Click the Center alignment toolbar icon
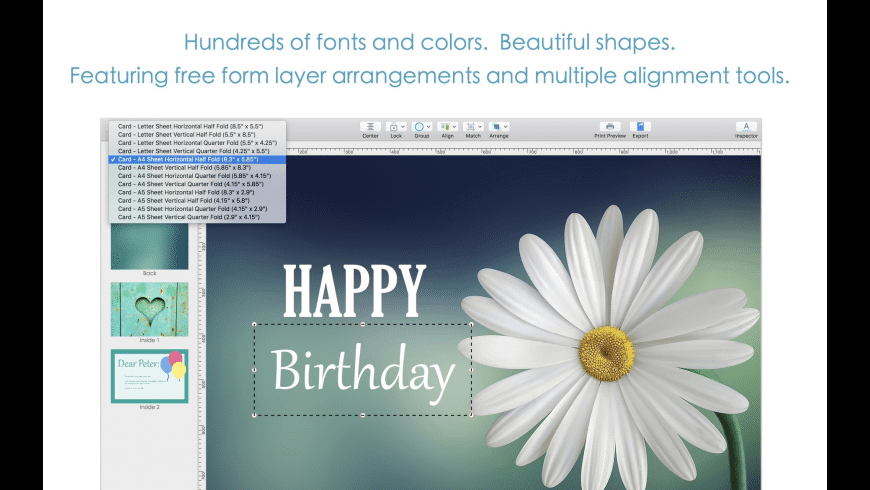The width and height of the screenshot is (870, 490). [x=370, y=127]
